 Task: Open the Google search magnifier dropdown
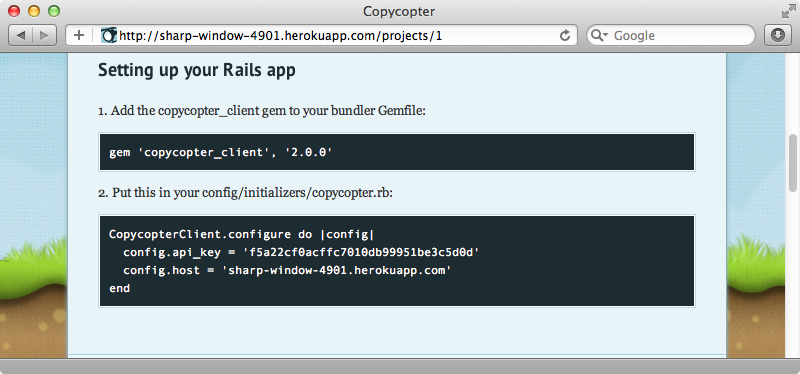[599, 36]
